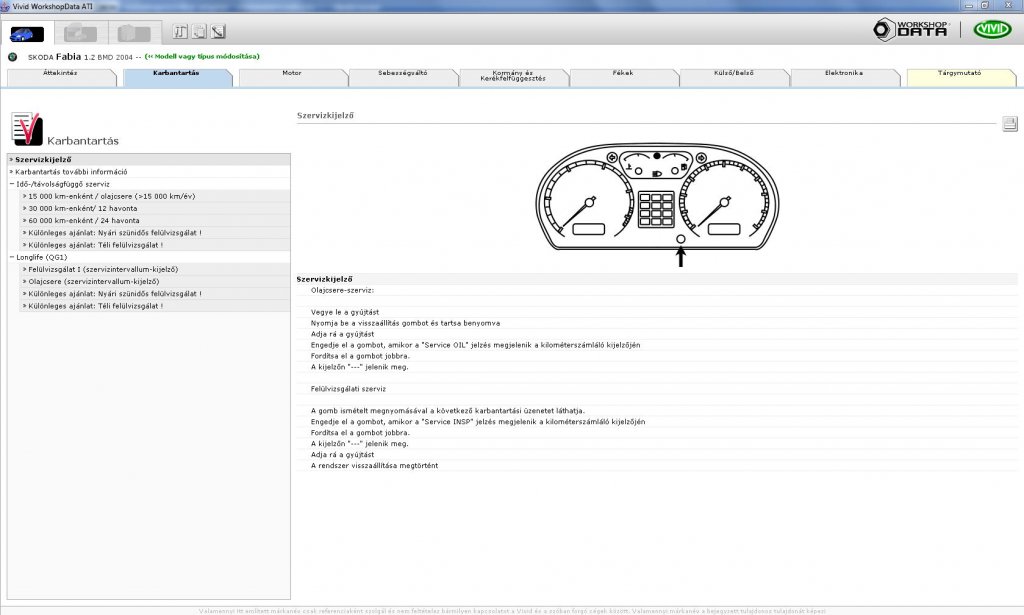Viewport: 1024px width, 615px height.
Task: Open the third greyed vehicle tab
Action: [134, 33]
